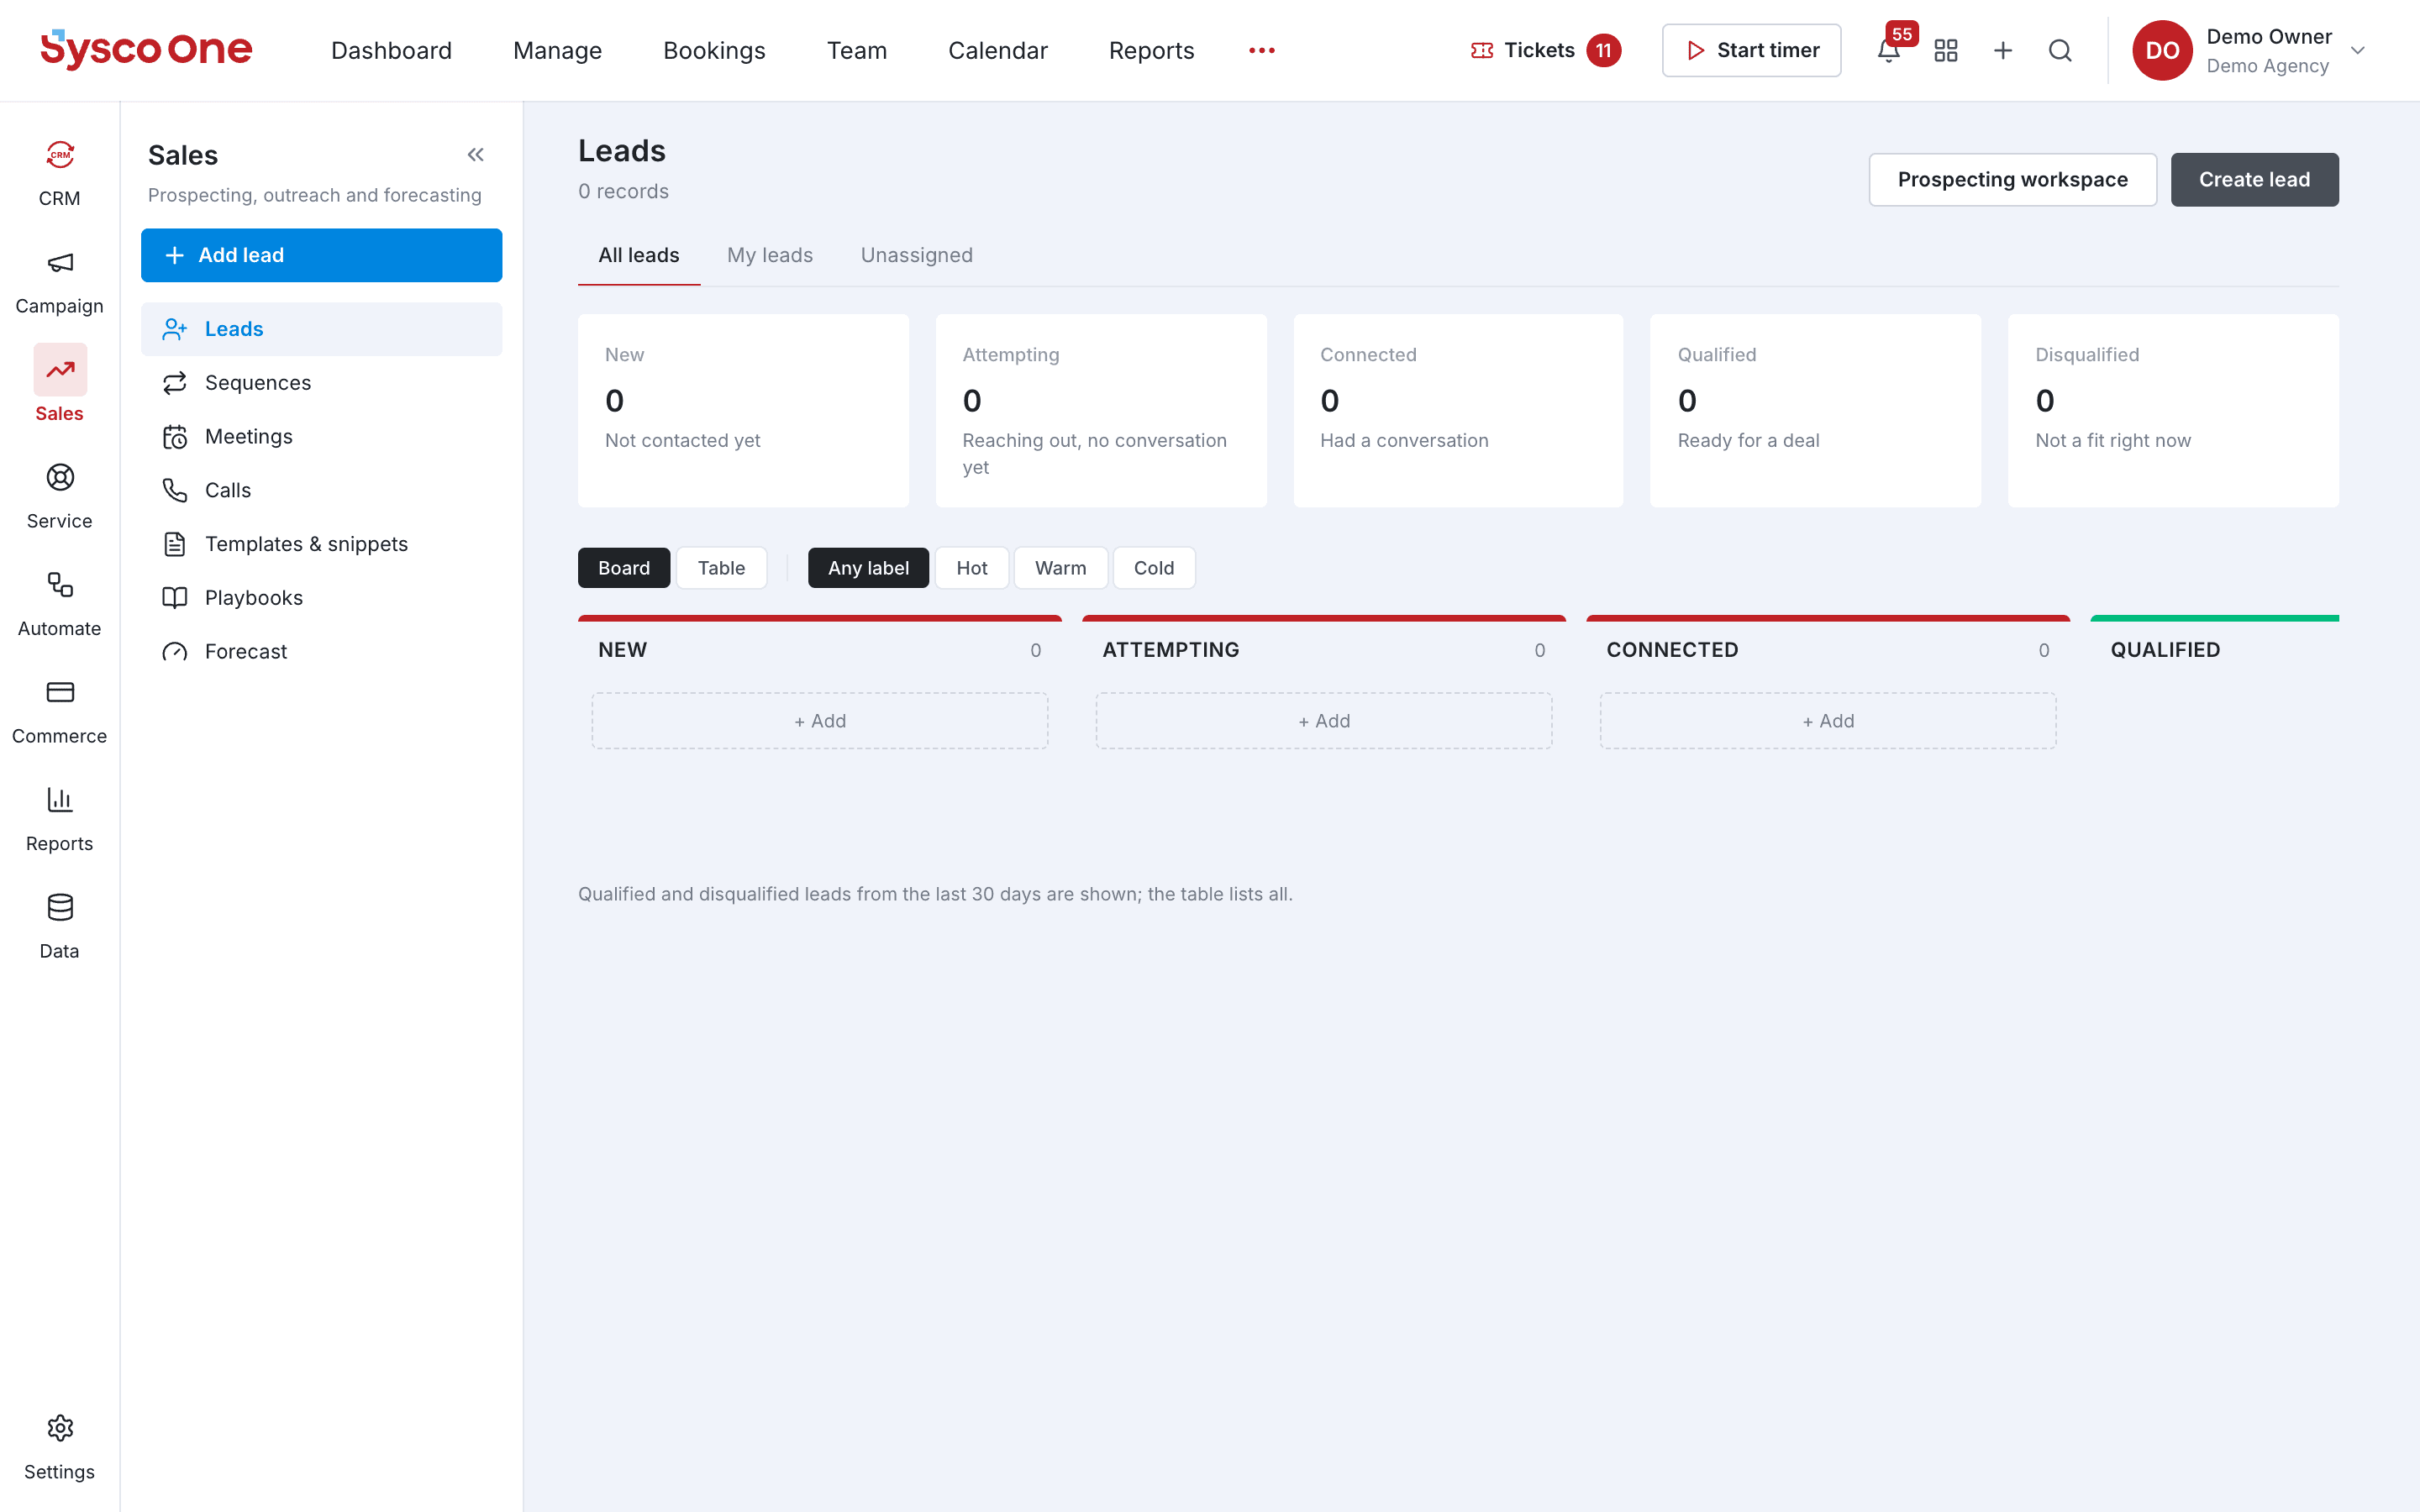Click the plus quick-add icon in header

2003,50
